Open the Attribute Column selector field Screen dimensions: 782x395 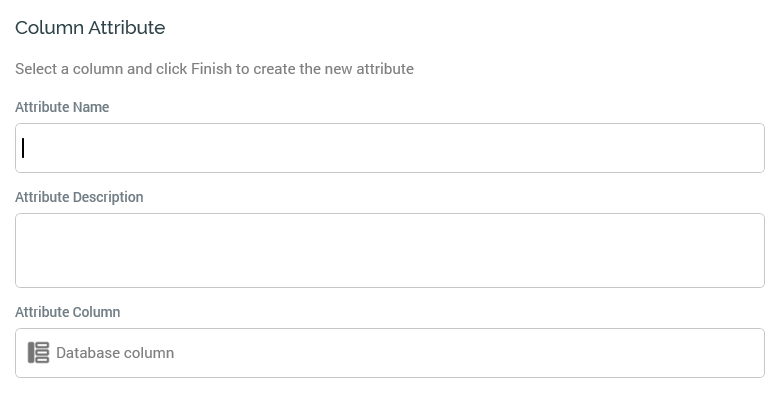[x=390, y=353]
